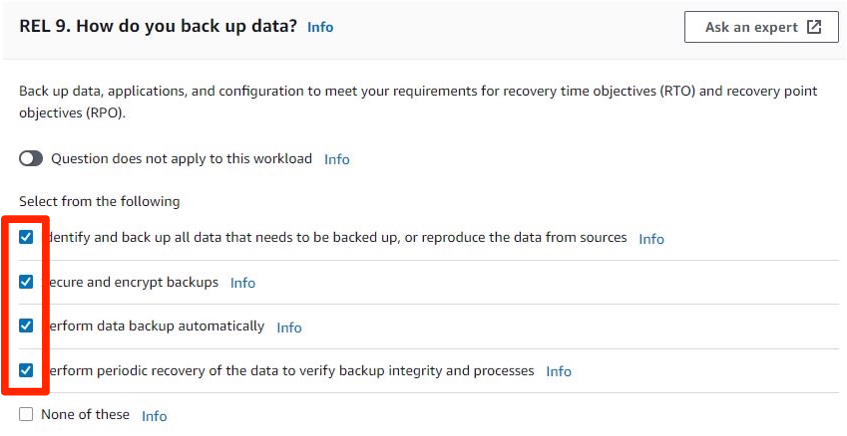Uncheck 'Perform periodic recovery of the data' checkbox
The image size is (847, 436).
(26, 370)
